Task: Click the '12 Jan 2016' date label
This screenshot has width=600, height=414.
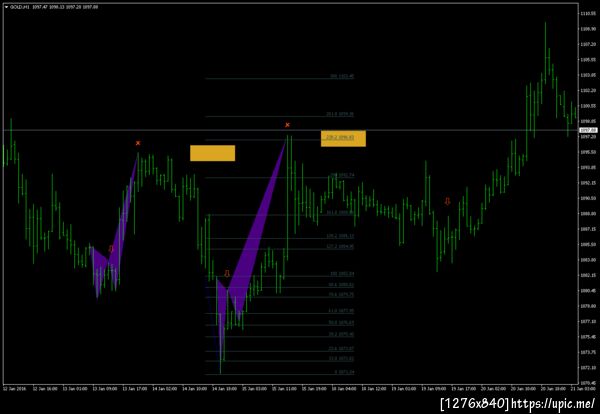Action: [x=14, y=389]
